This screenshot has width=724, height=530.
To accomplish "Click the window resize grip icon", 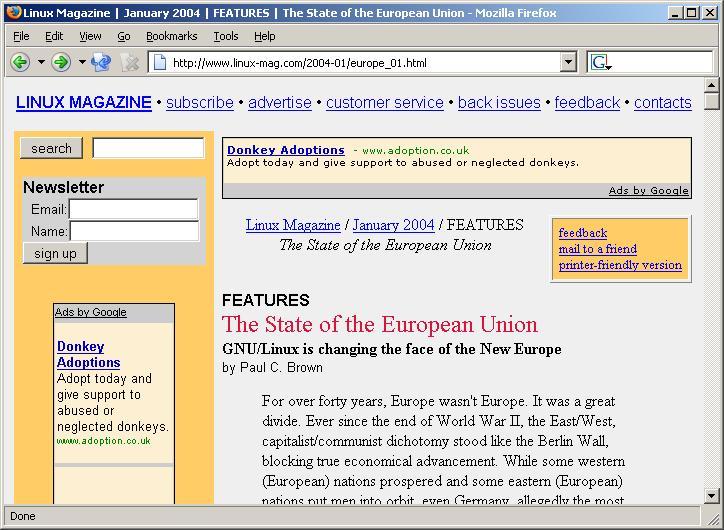I will click(711, 518).
